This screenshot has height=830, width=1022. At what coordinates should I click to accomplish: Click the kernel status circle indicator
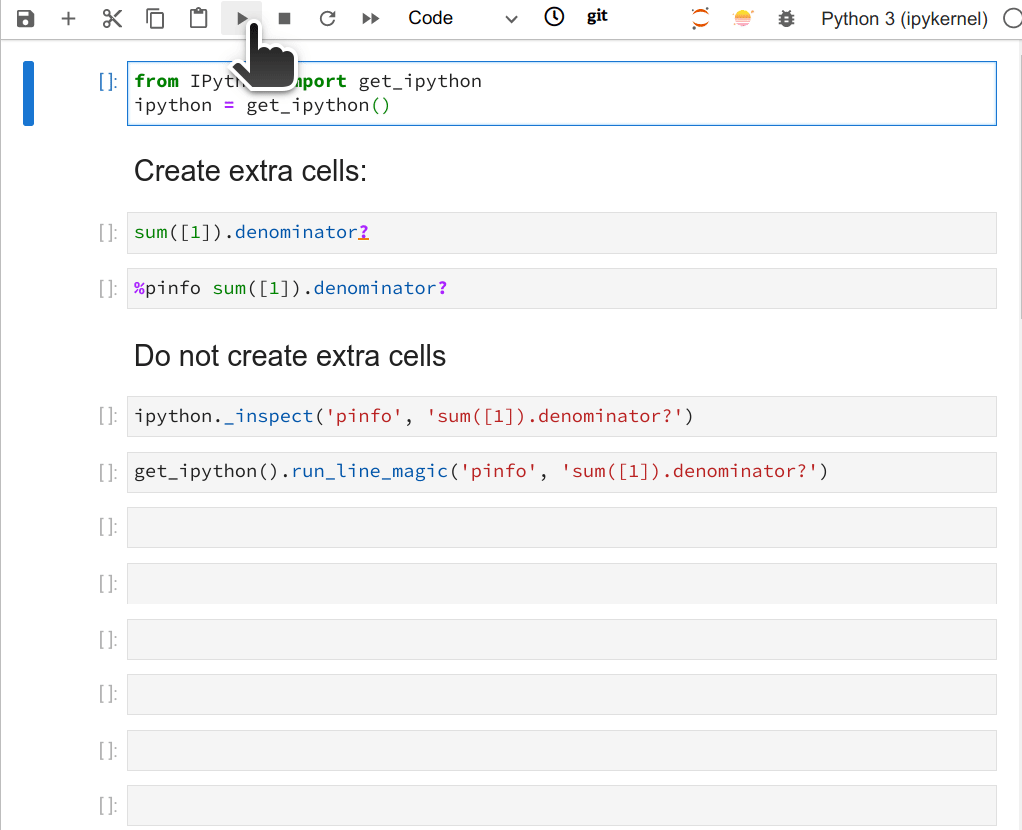click(1010, 18)
